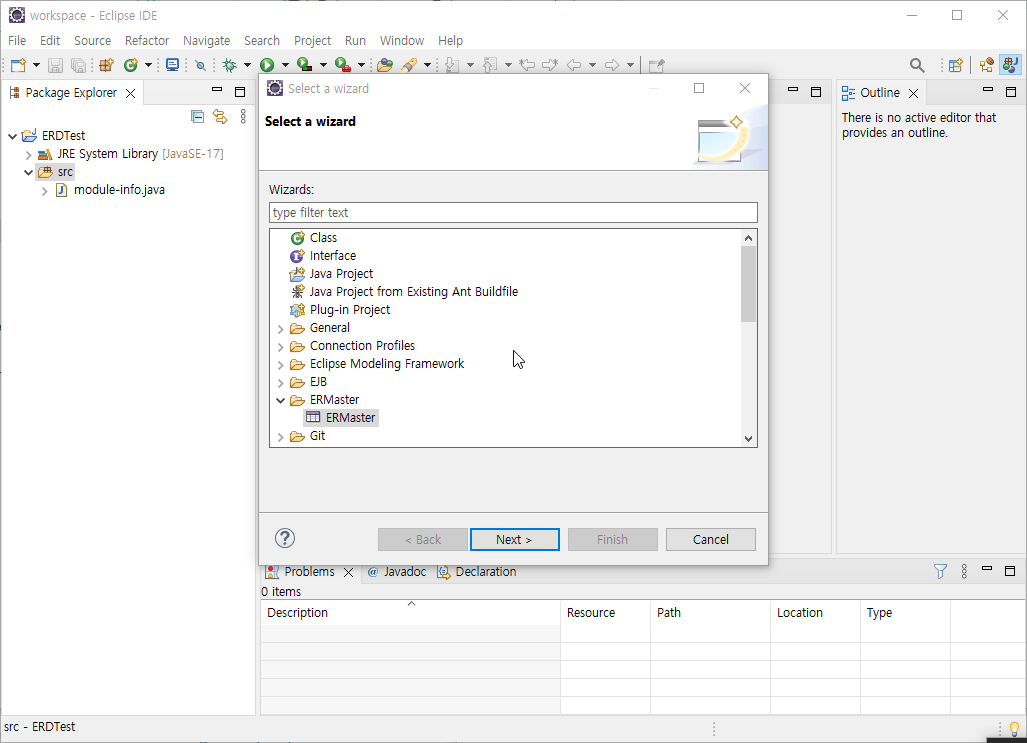Open the Project menu

tap(312, 41)
